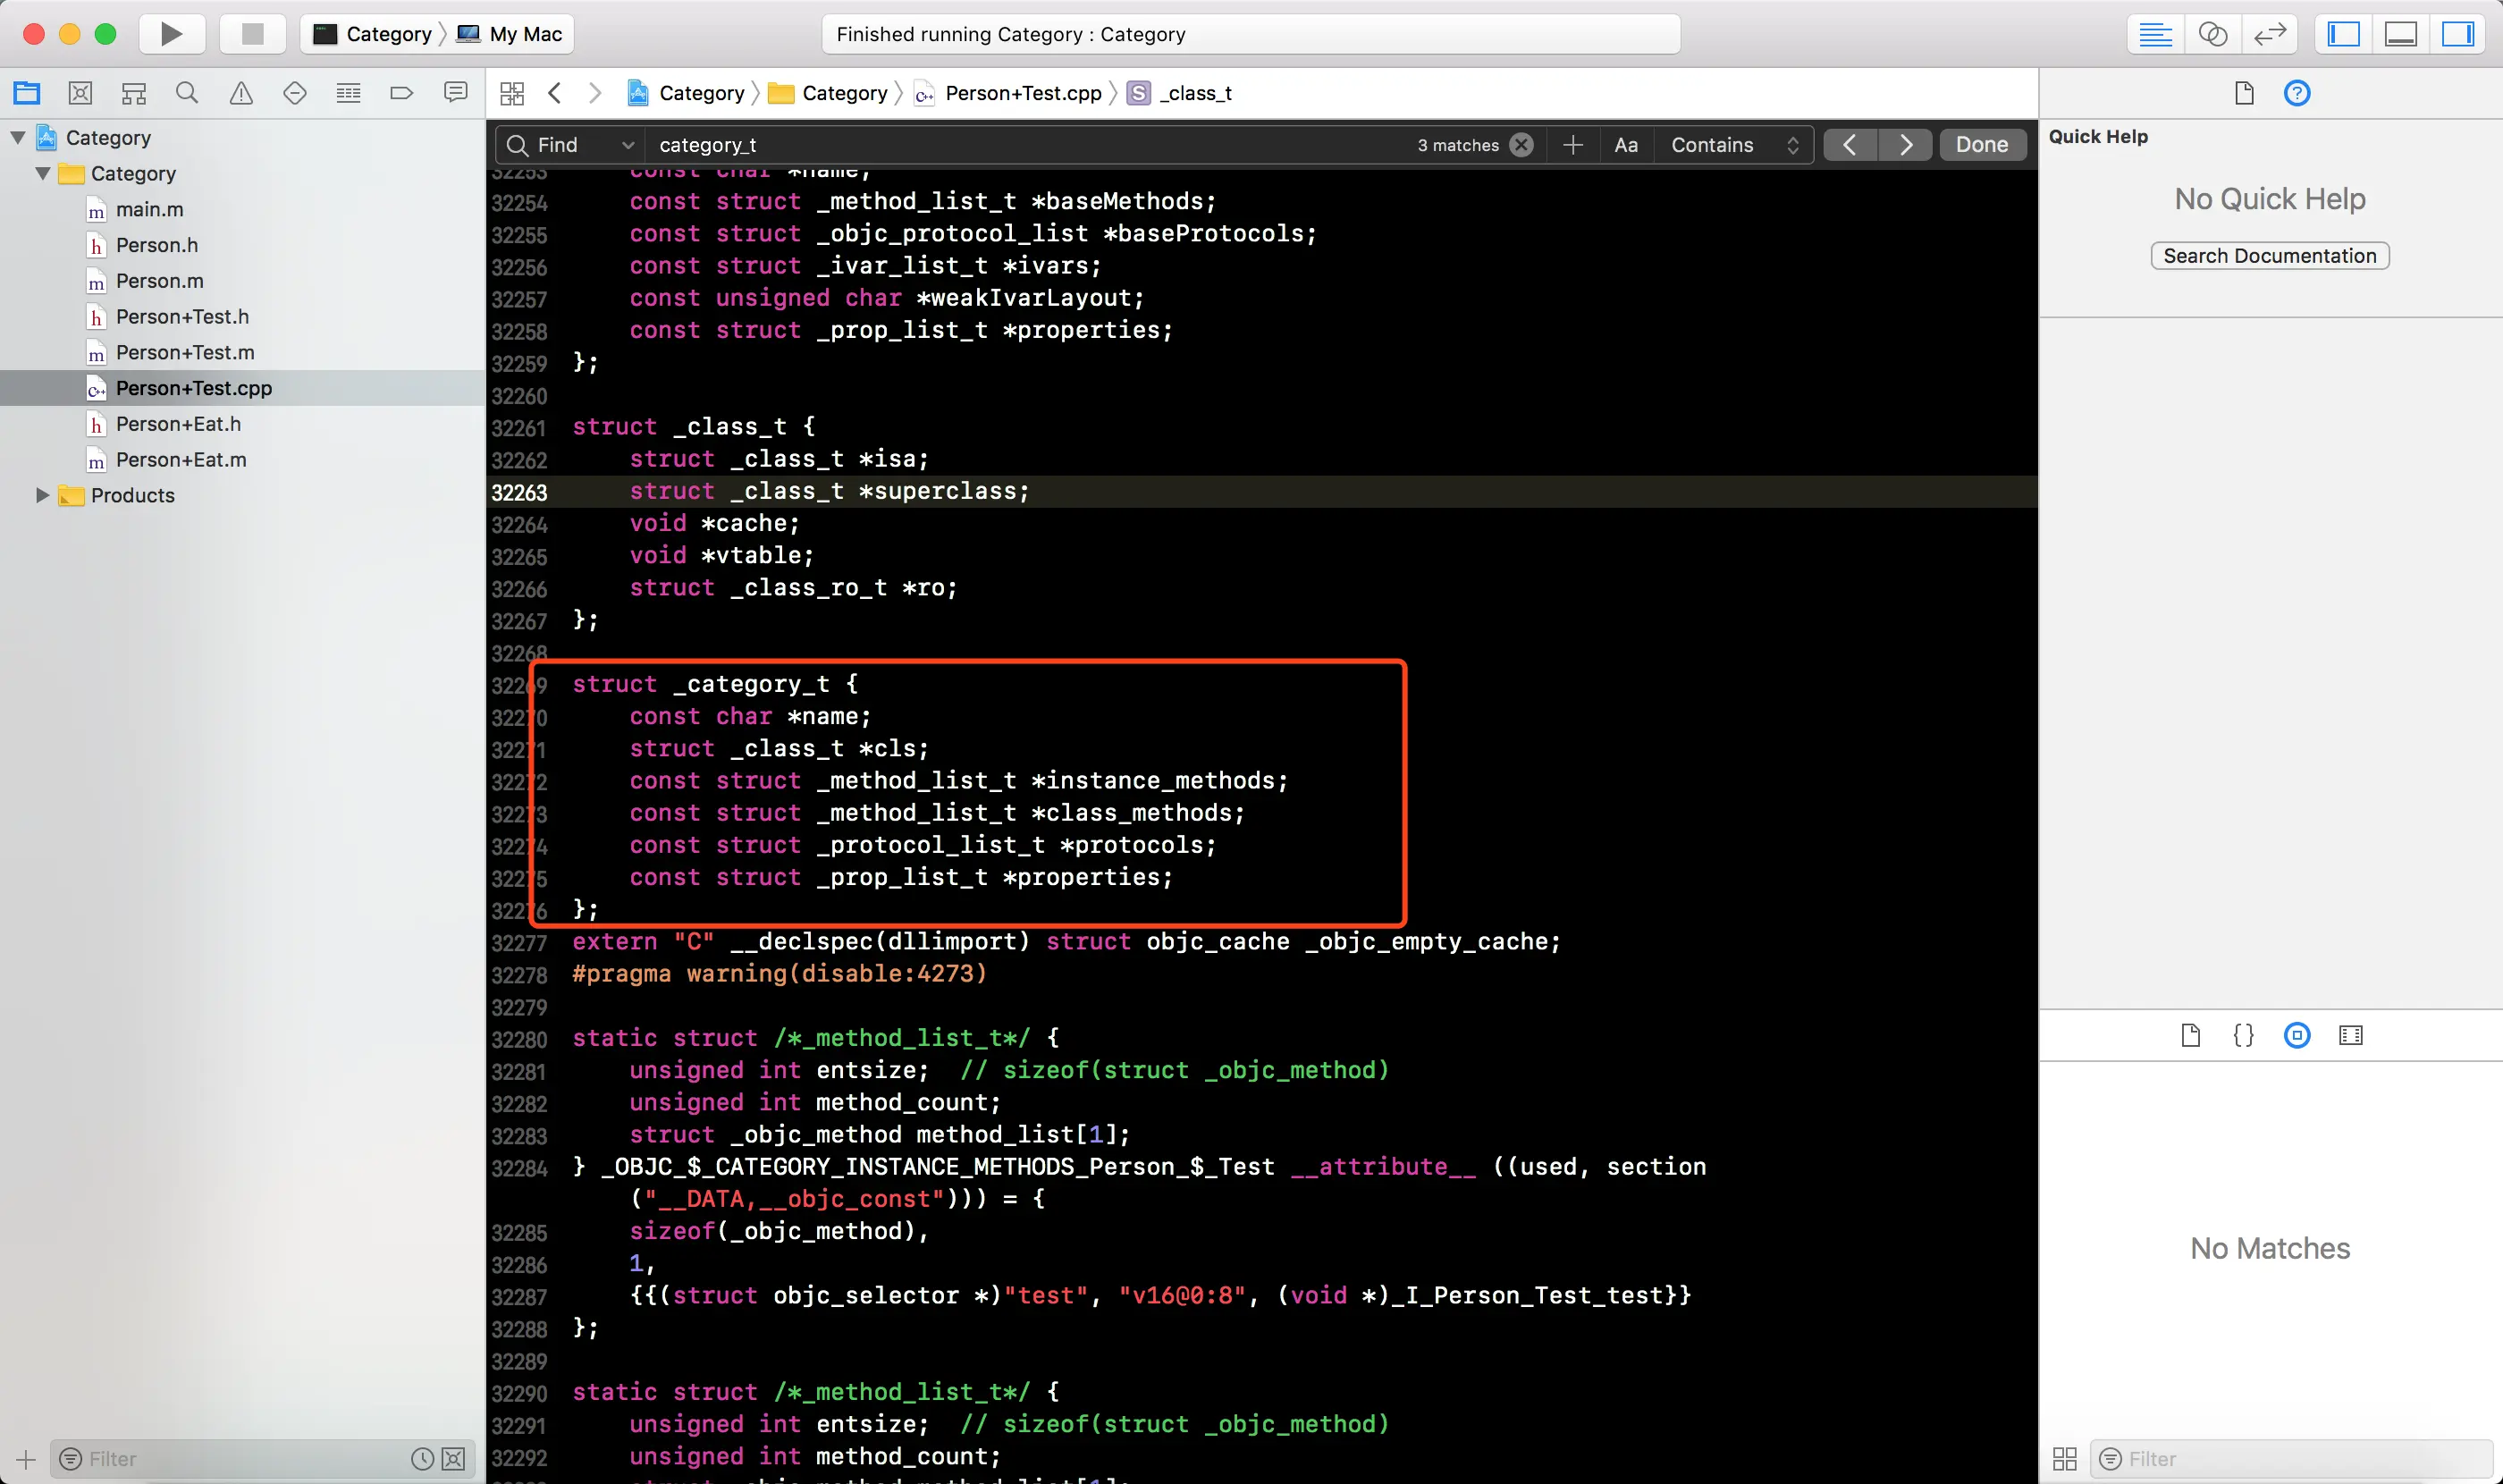
Task: Toggle the Debug area visibility
Action: tap(2400, 34)
